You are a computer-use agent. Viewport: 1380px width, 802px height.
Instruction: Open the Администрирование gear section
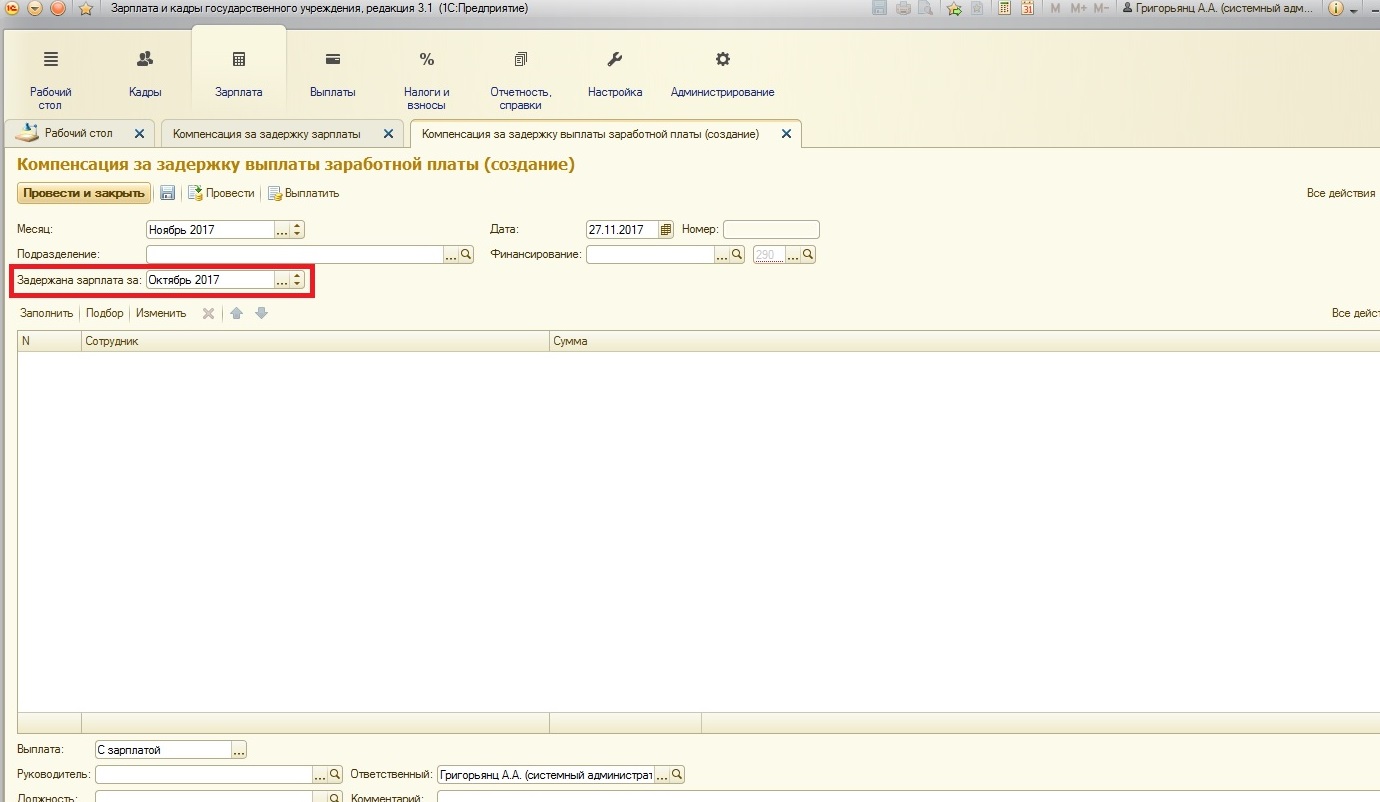(x=722, y=74)
